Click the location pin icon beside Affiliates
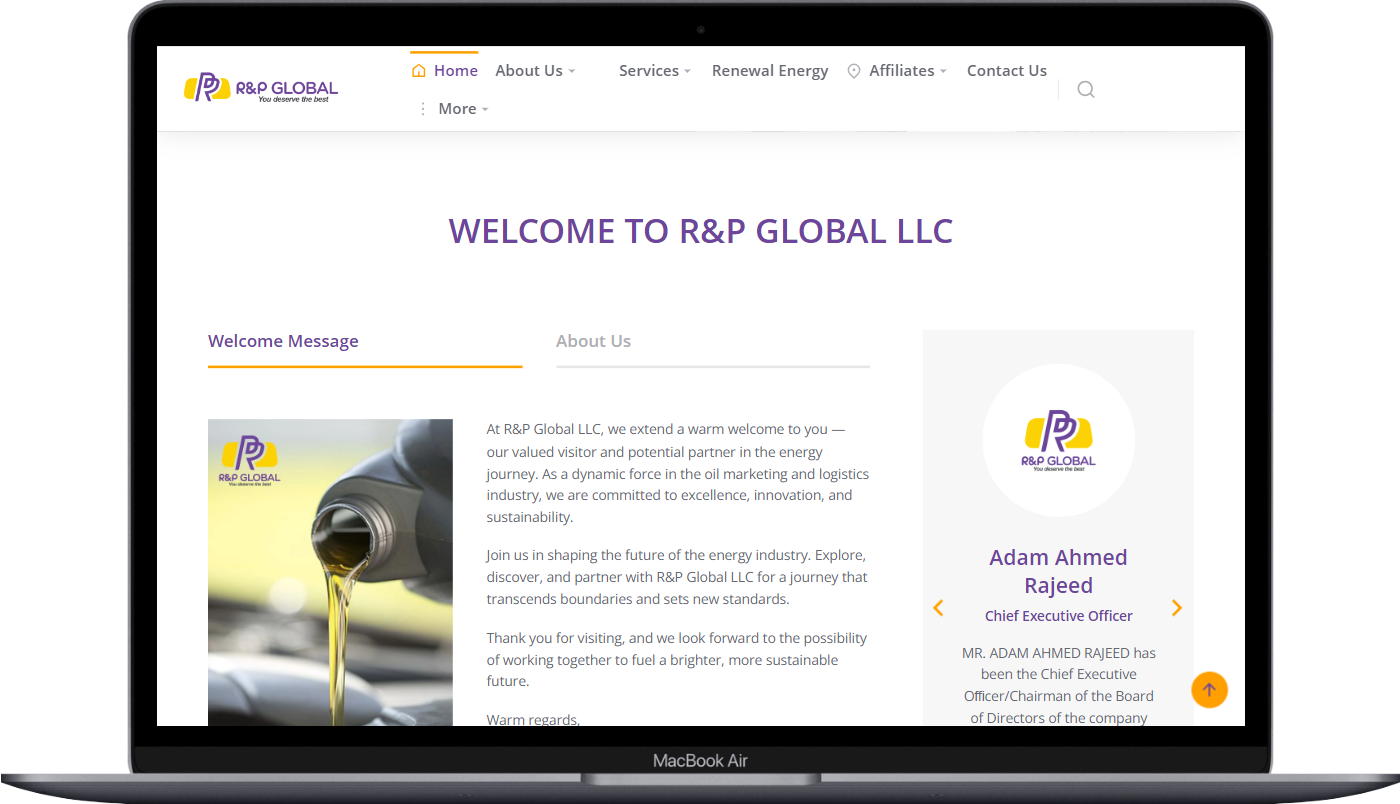Image resolution: width=1400 pixels, height=804 pixels. (x=854, y=71)
